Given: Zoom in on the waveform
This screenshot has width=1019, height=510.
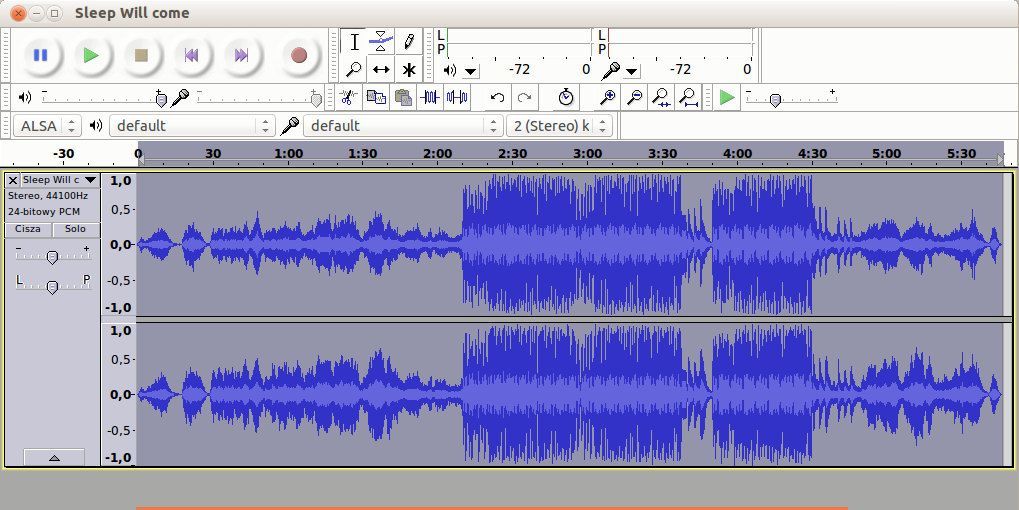Looking at the screenshot, I should tap(608, 97).
